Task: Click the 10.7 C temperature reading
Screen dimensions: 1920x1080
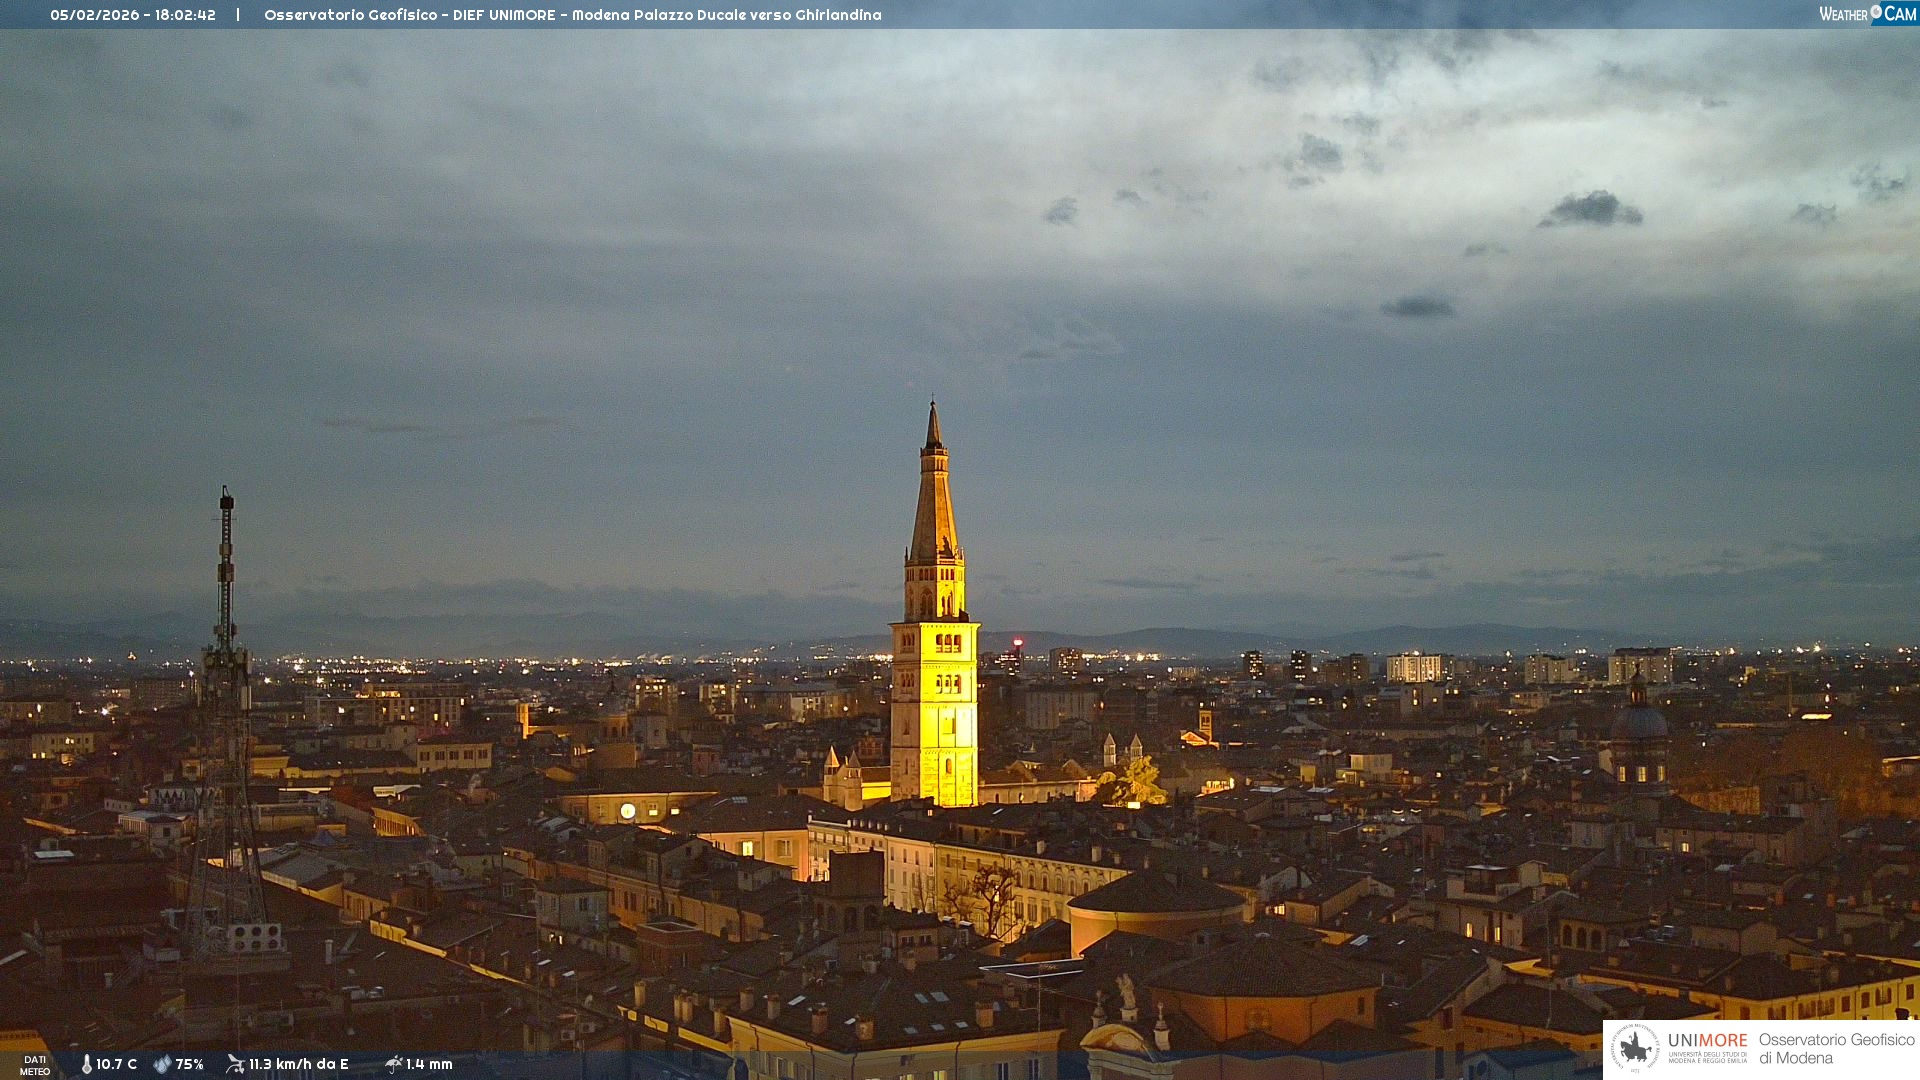Action: point(116,1064)
